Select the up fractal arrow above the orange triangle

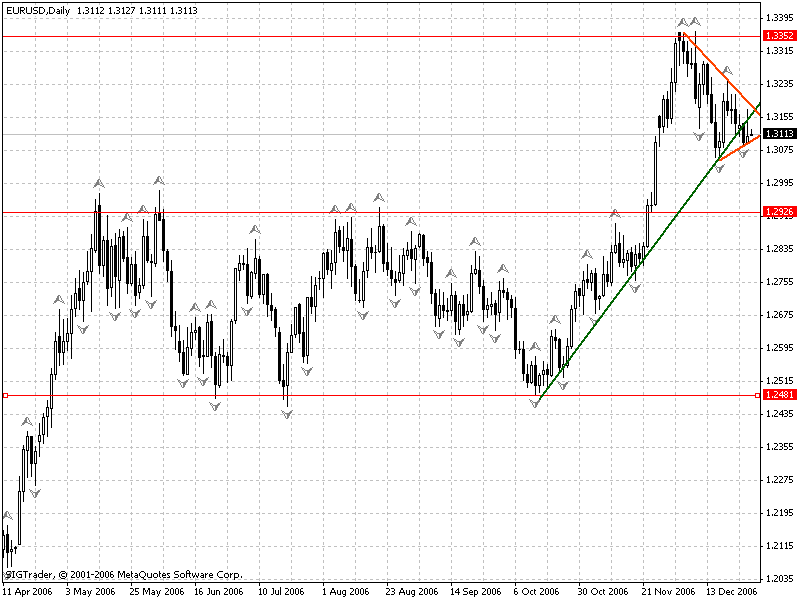727,70
